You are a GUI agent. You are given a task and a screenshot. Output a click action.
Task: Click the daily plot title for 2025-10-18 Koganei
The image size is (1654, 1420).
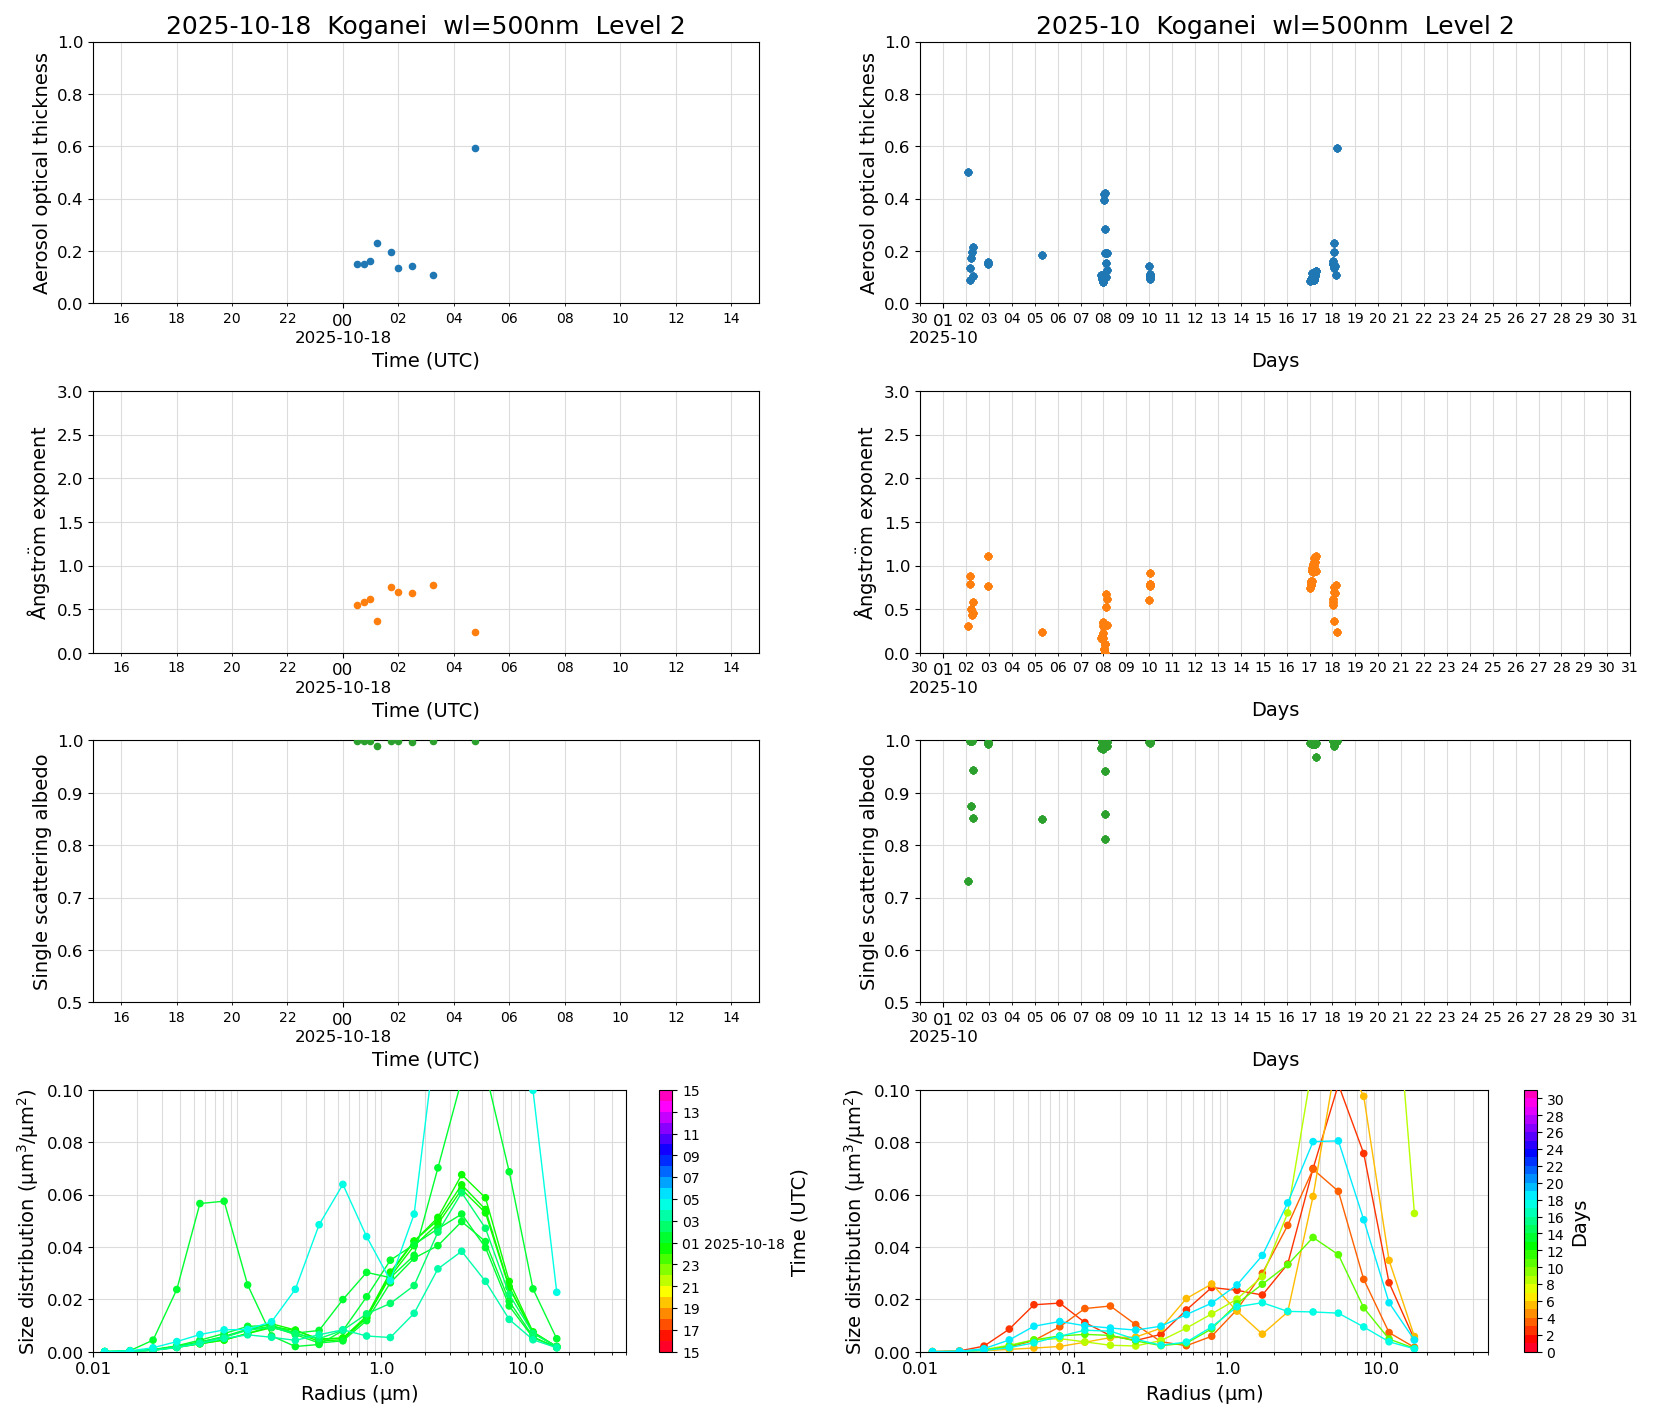425,26
